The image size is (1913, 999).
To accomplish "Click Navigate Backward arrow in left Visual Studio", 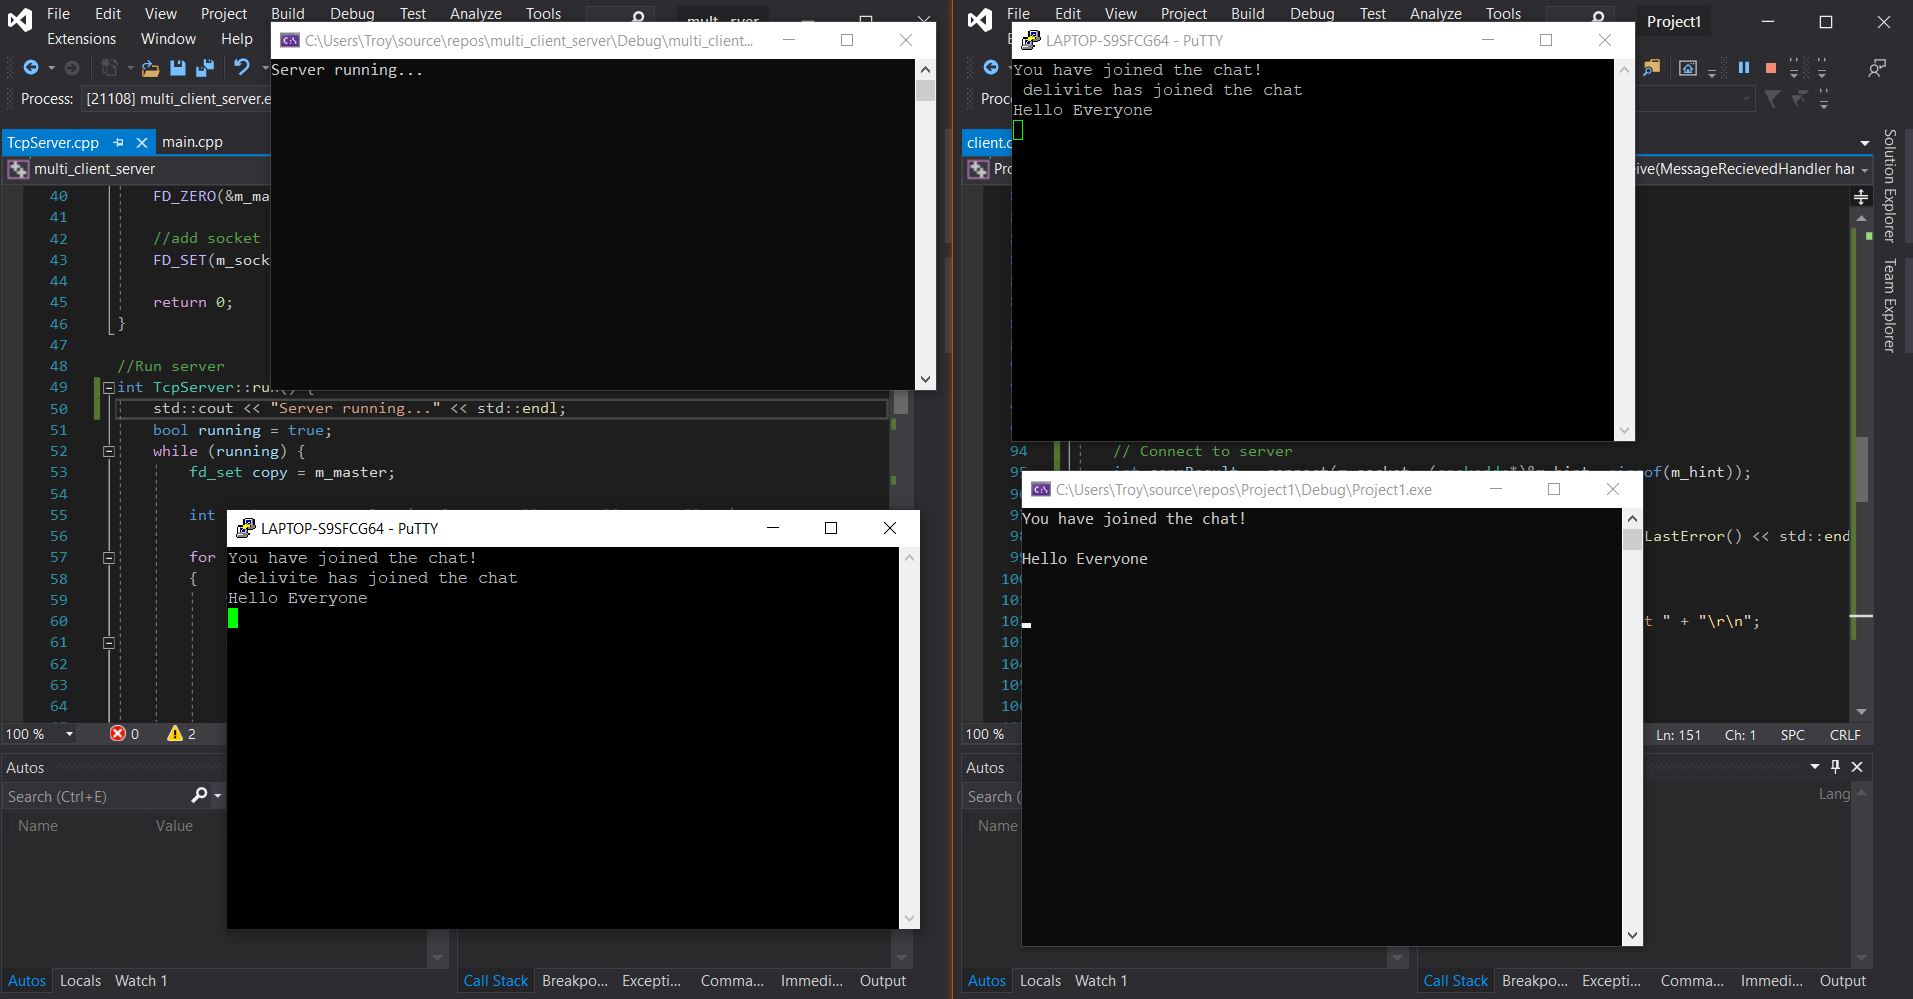I will (31, 67).
